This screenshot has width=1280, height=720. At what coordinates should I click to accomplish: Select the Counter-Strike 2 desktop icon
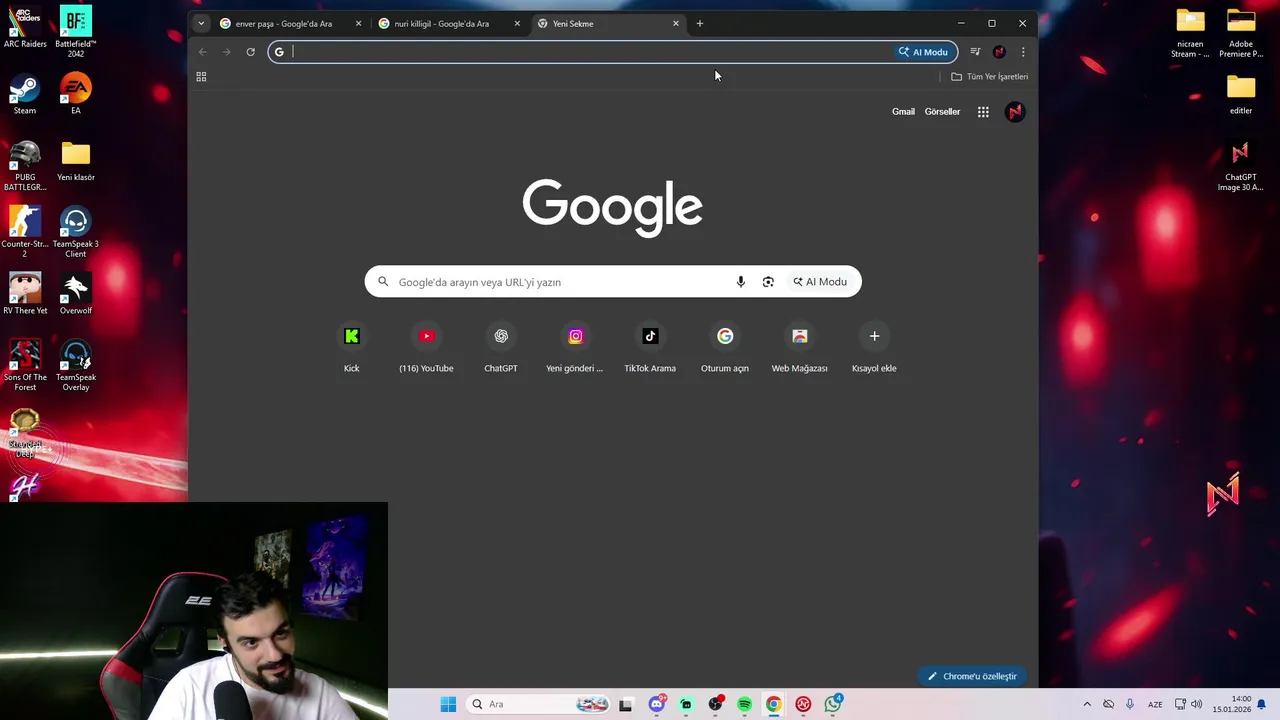tap(25, 232)
